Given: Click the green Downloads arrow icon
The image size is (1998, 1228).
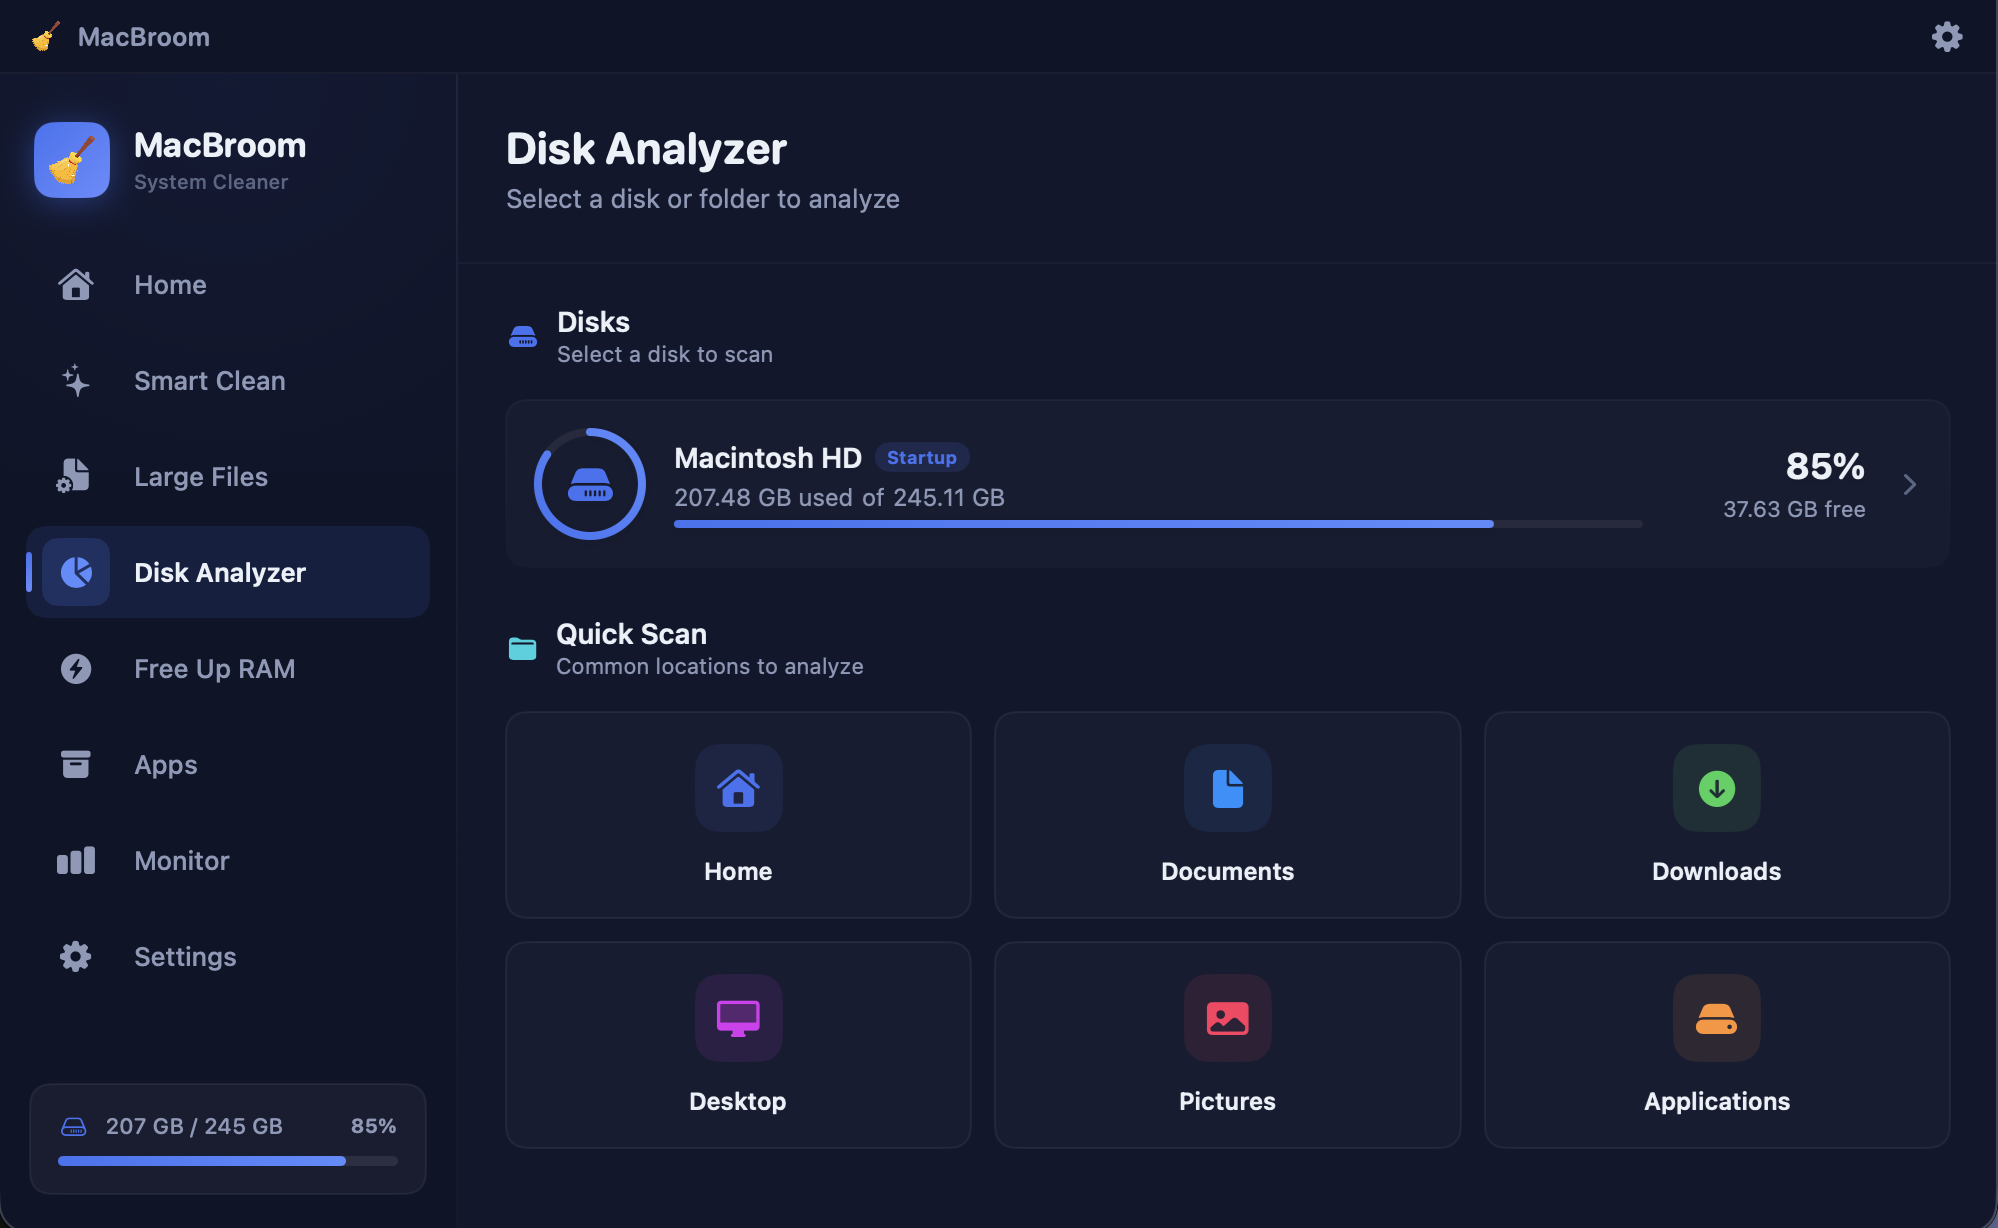Looking at the screenshot, I should [1717, 788].
